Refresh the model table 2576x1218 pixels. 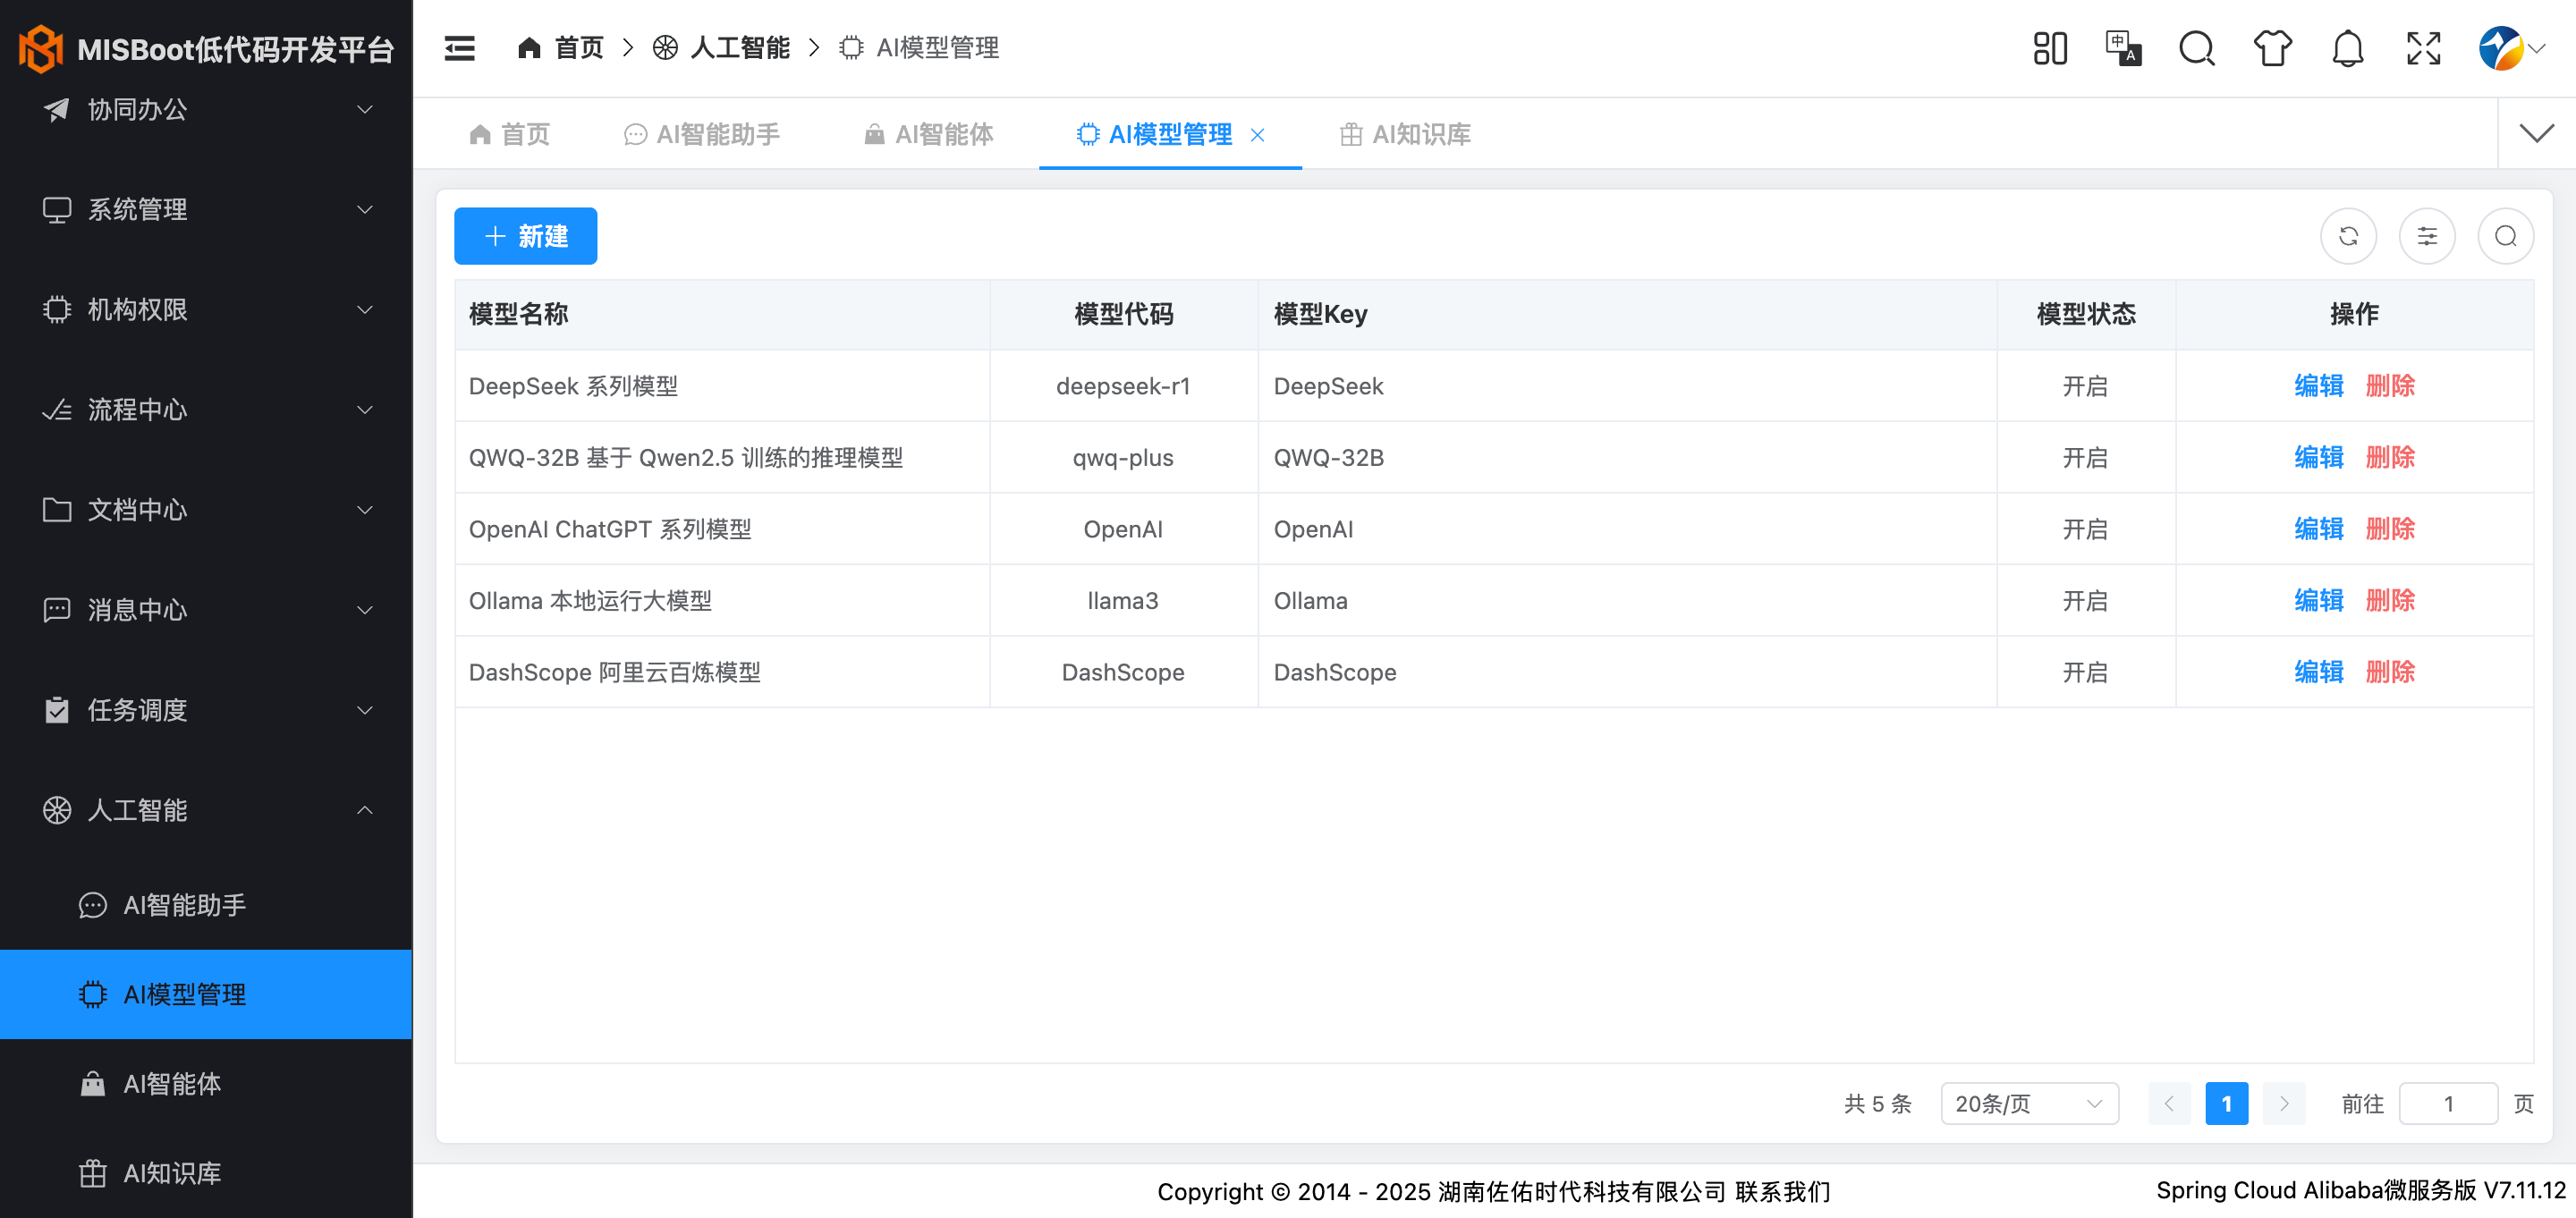pos(2348,236)
